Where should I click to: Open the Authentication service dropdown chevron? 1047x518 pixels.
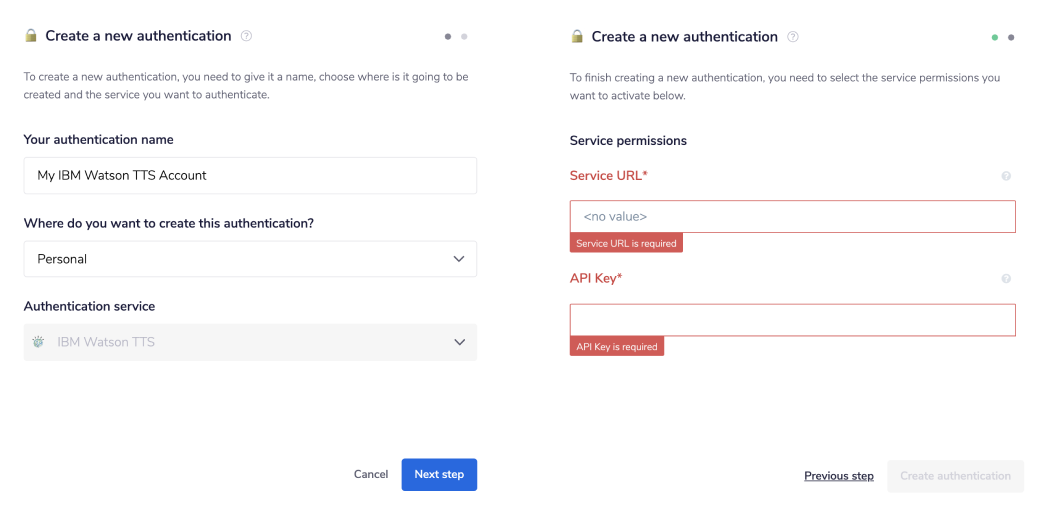point(459,342)
